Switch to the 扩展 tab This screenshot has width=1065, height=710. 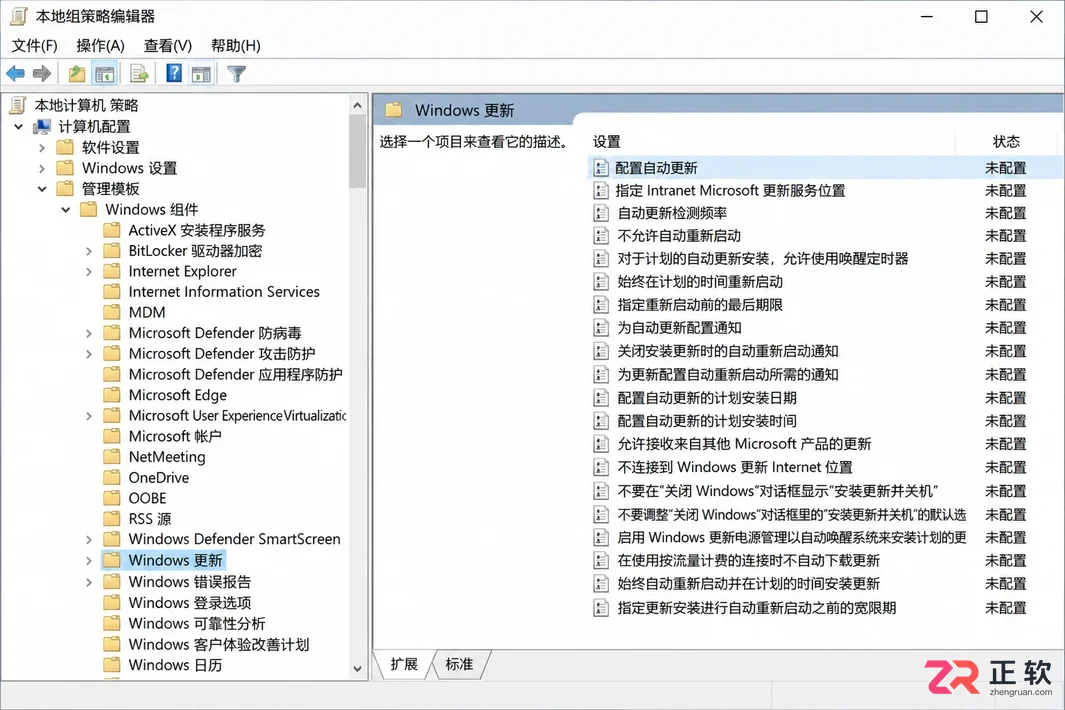click(404, 664)
